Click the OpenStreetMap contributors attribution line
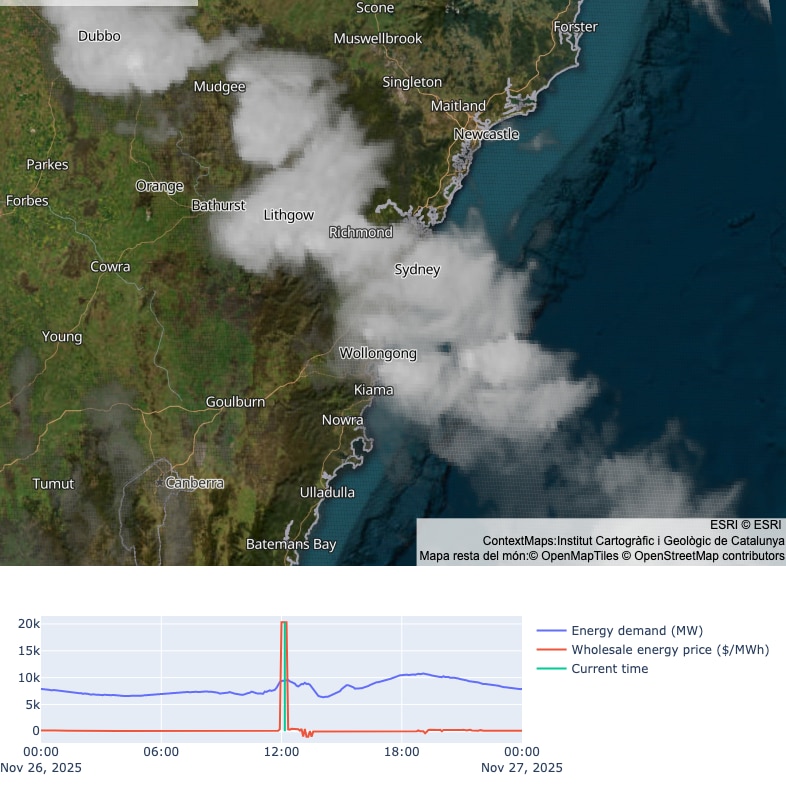This screenshot has width=786, height=786. click(x=602, y=556)
